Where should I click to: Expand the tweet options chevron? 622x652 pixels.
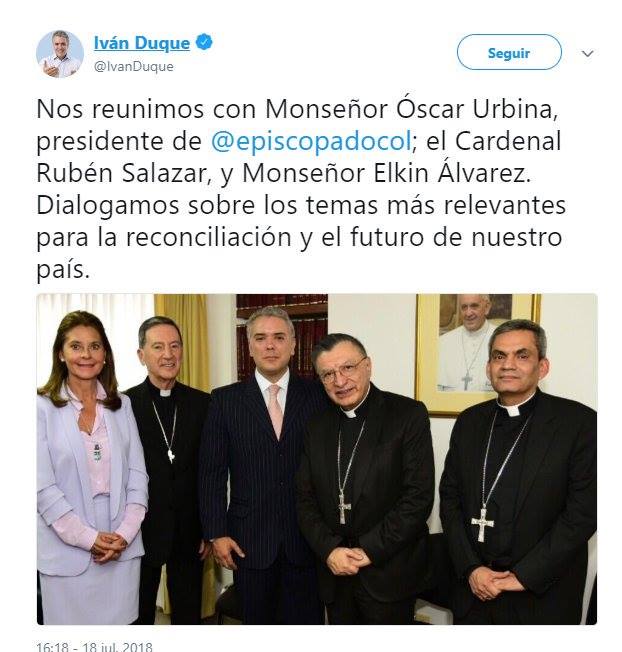pos(587,53)
